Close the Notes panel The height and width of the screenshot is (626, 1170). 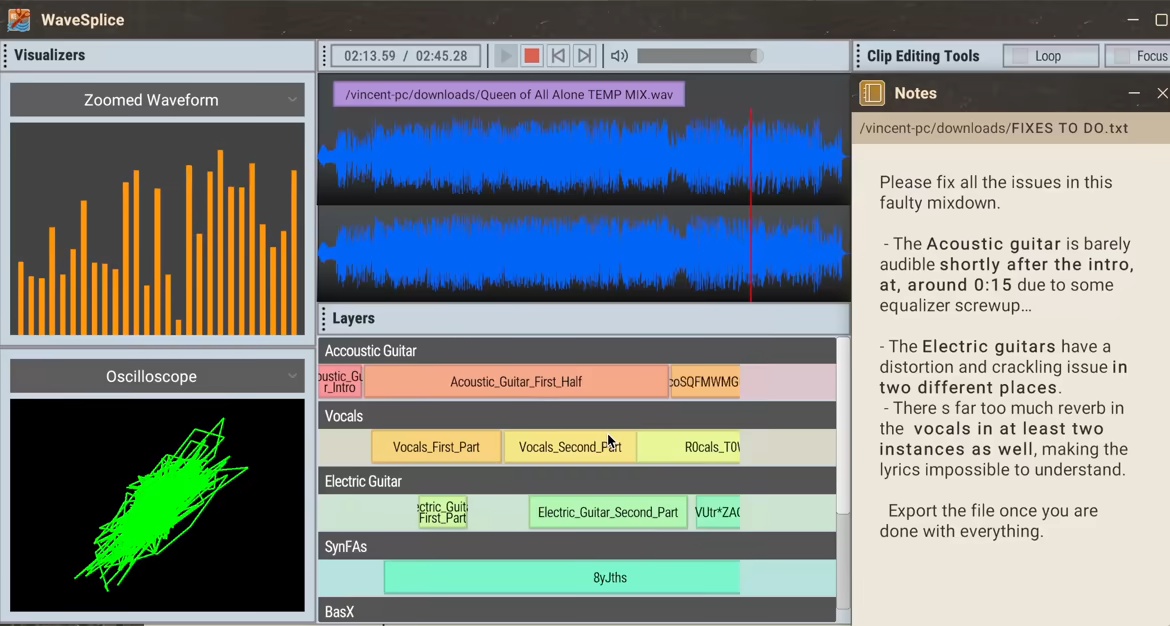[1162, 93]
